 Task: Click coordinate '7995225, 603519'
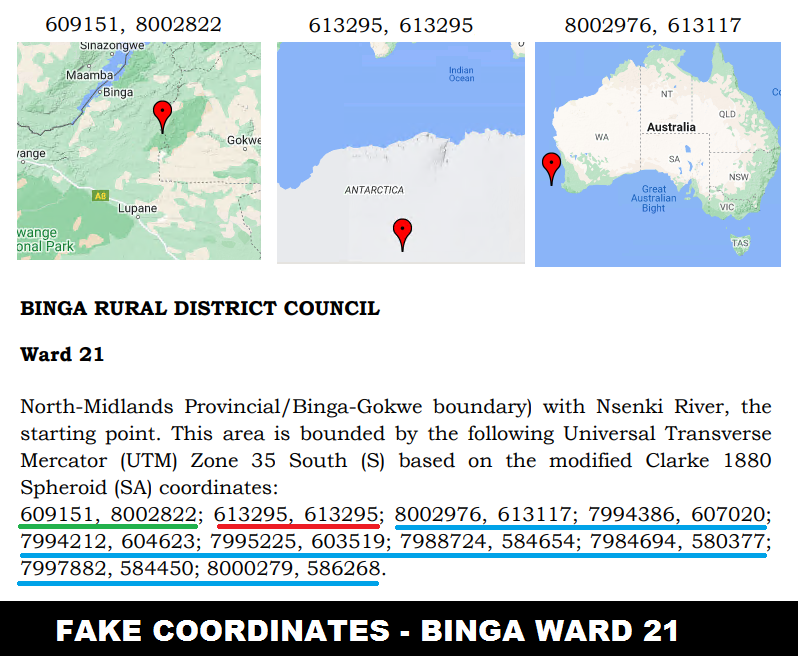298,541
